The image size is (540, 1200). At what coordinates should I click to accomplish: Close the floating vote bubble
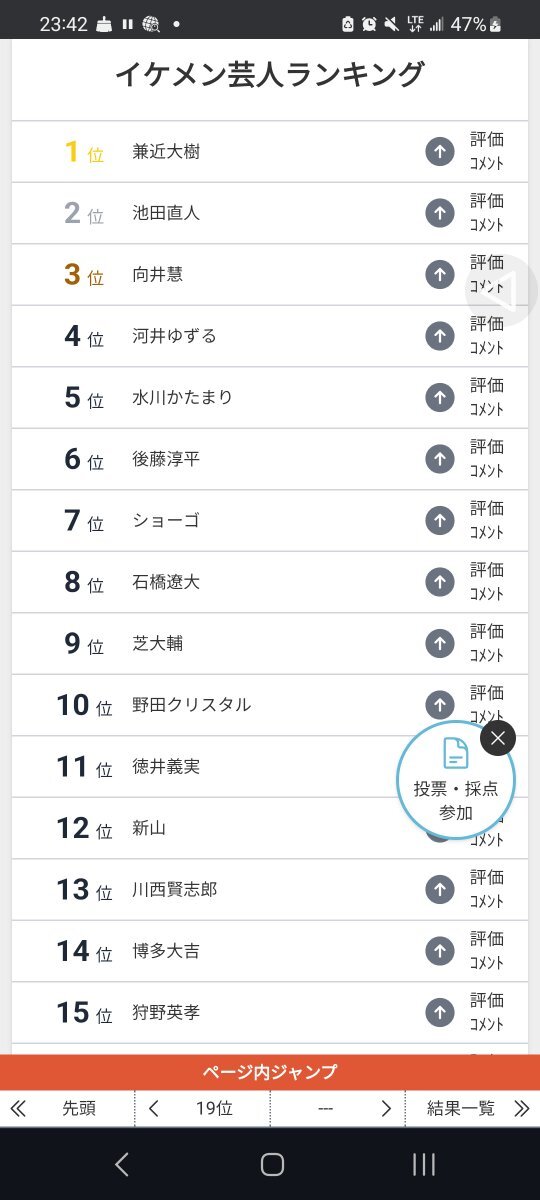(498, 739)
